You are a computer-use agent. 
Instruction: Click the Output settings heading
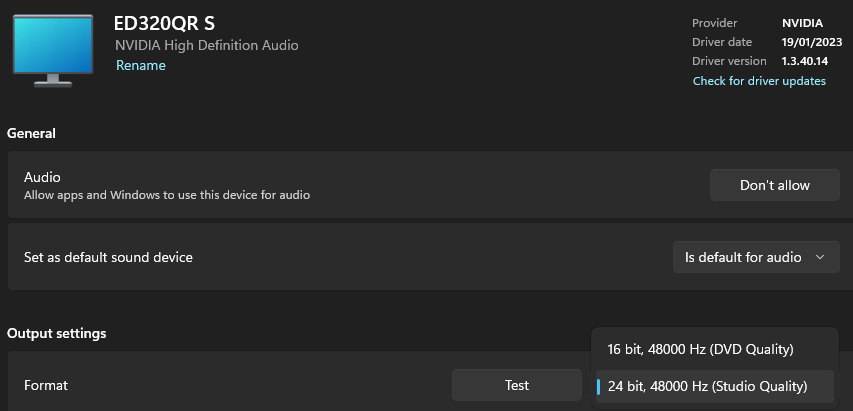click(57, 333)
